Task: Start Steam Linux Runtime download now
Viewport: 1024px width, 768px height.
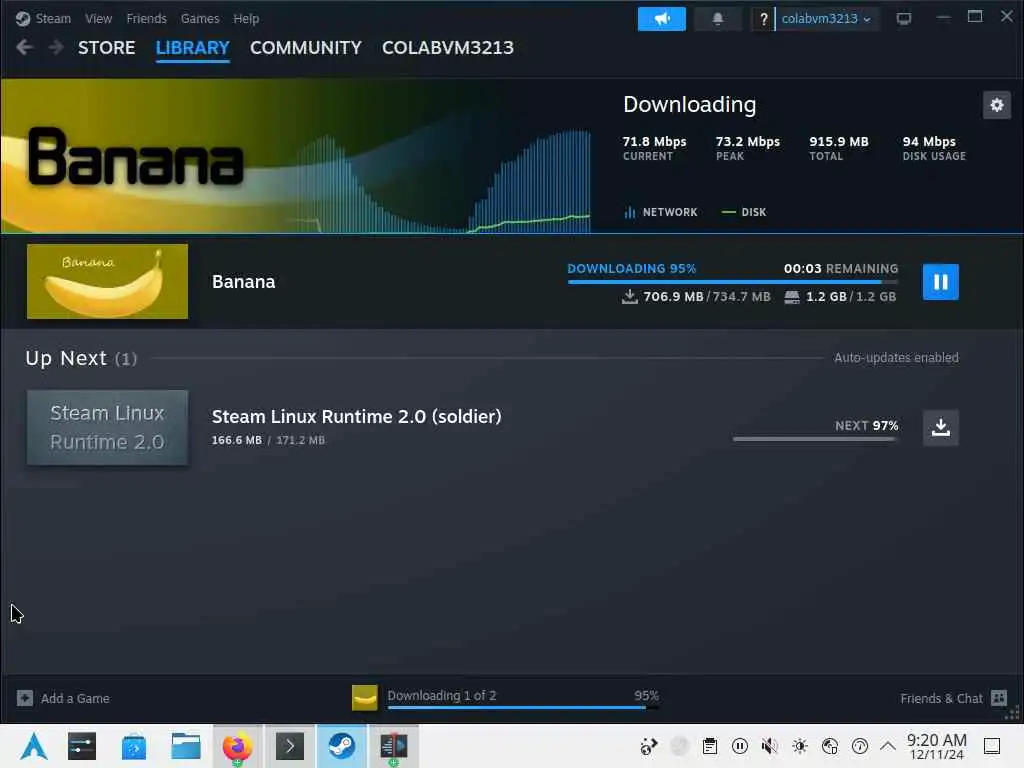Action: [x=940, y=428]
